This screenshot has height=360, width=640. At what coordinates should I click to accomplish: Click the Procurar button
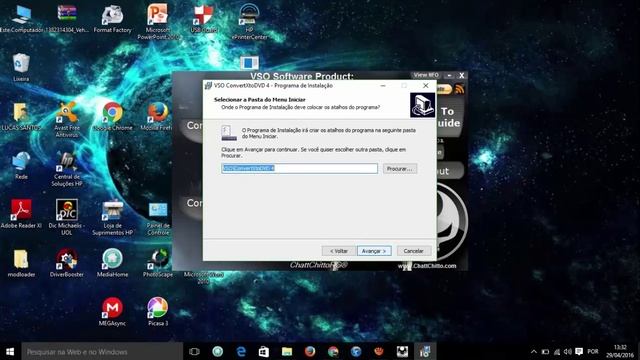click(x=400, y=169)
